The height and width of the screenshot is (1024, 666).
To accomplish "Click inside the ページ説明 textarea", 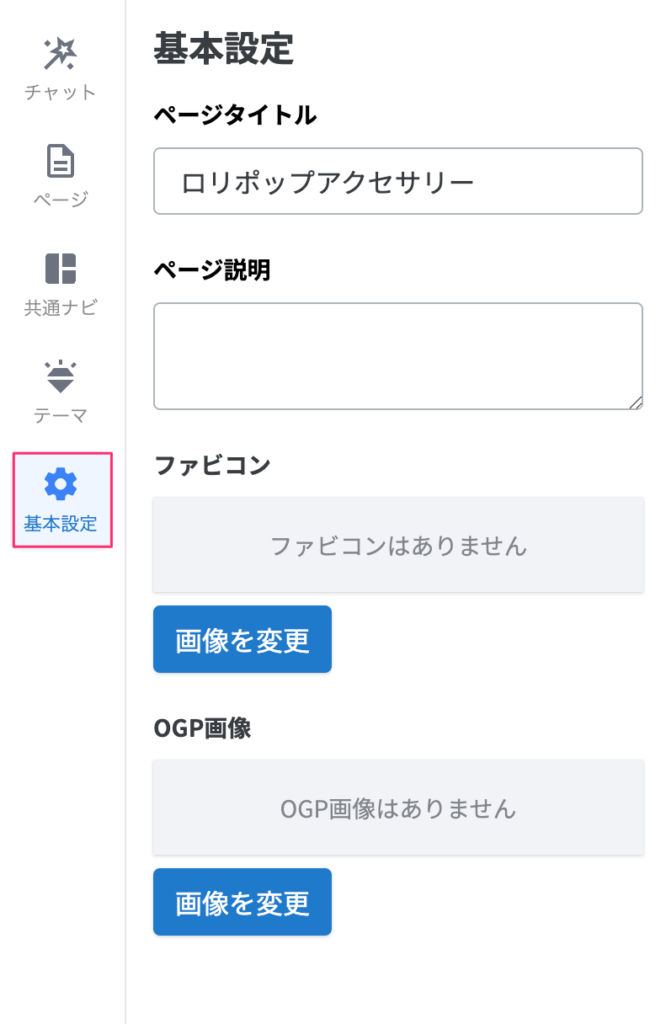I will coord(398,355).
